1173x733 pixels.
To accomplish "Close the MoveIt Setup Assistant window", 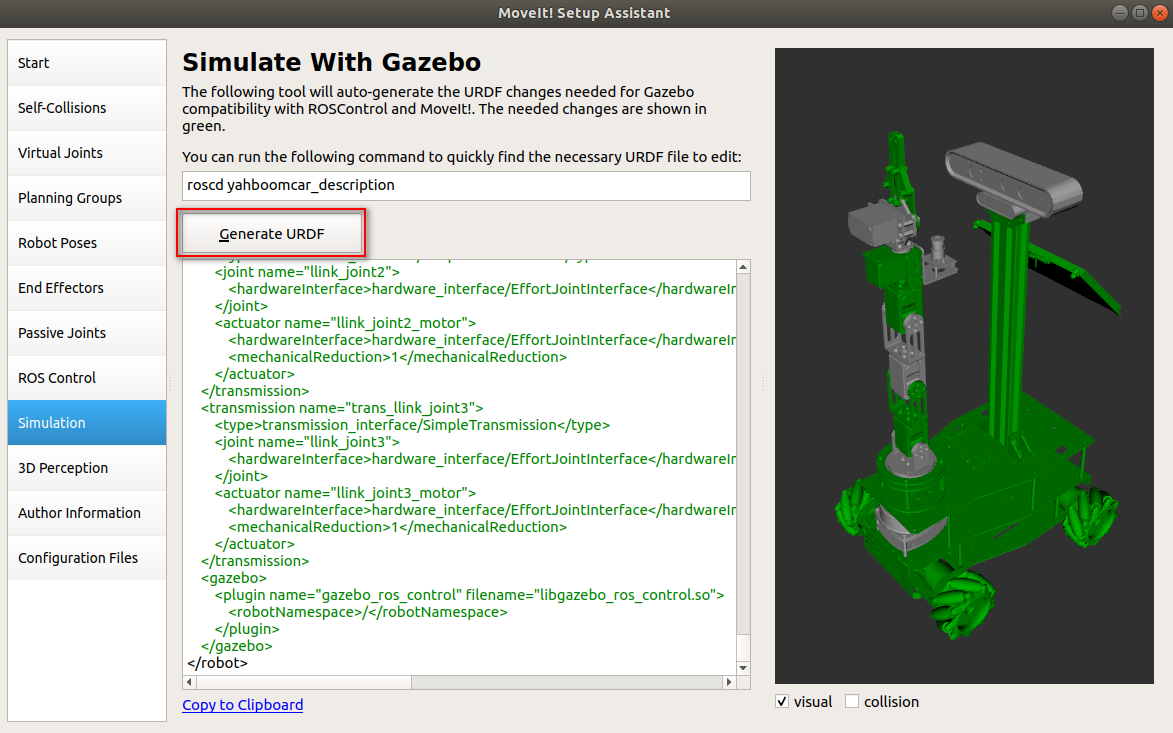I will point(1160,13).
